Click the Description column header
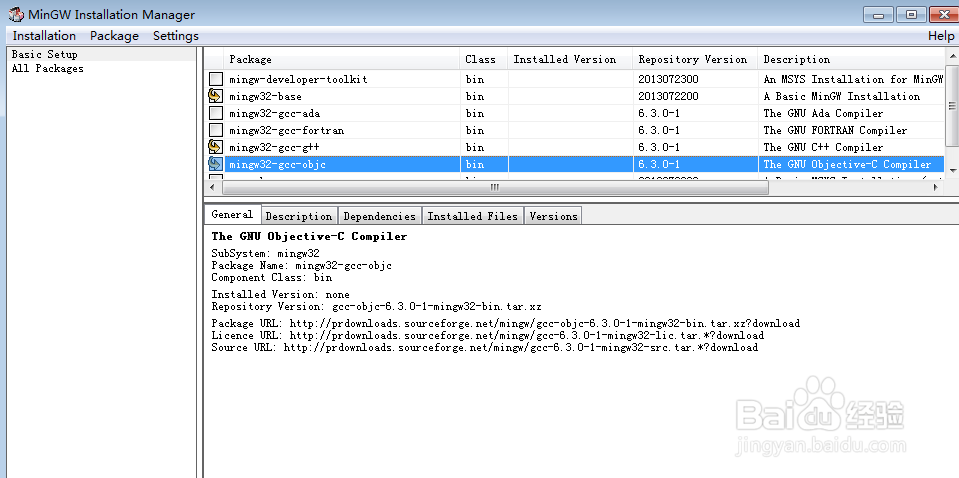 coord(851,59)
